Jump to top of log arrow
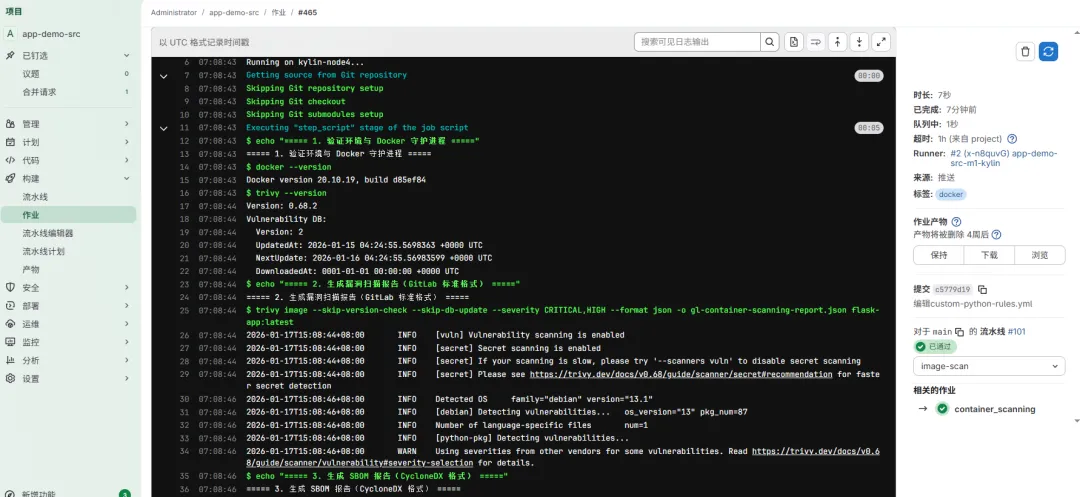The width and height of the screenshot is (1080, 497). click(838, 42)
